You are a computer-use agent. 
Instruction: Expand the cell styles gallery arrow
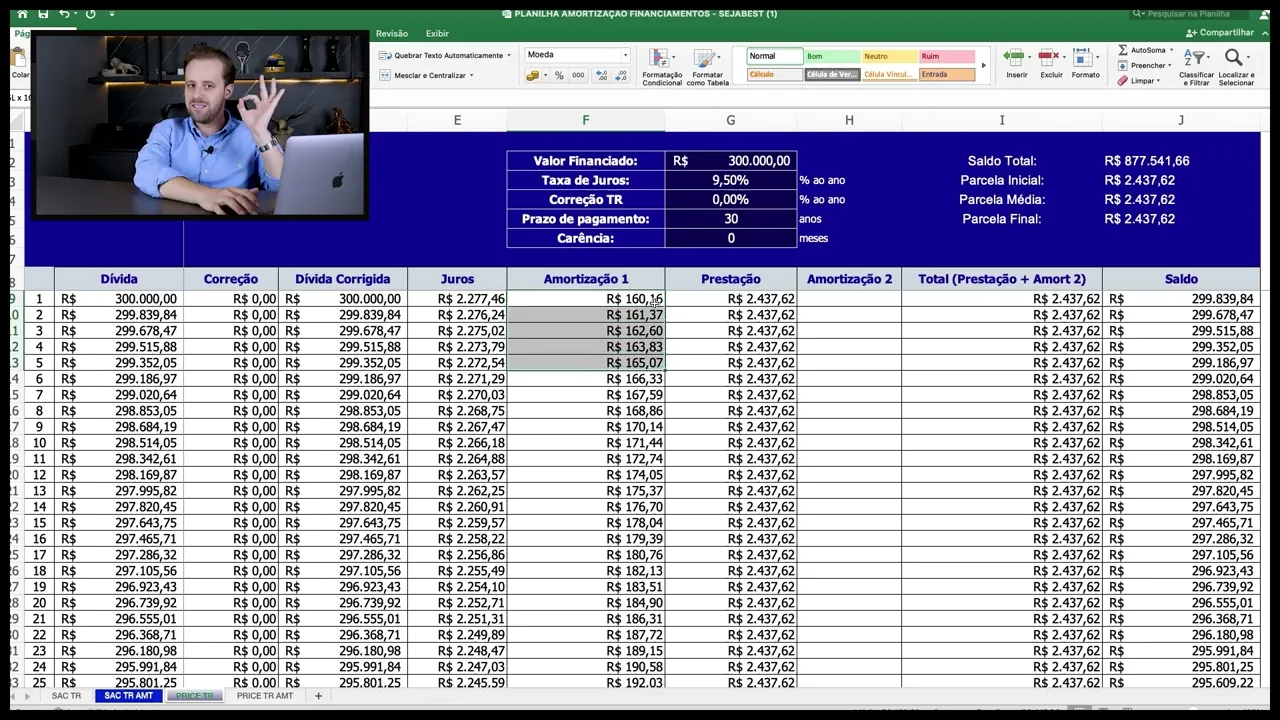pos(984,66)
